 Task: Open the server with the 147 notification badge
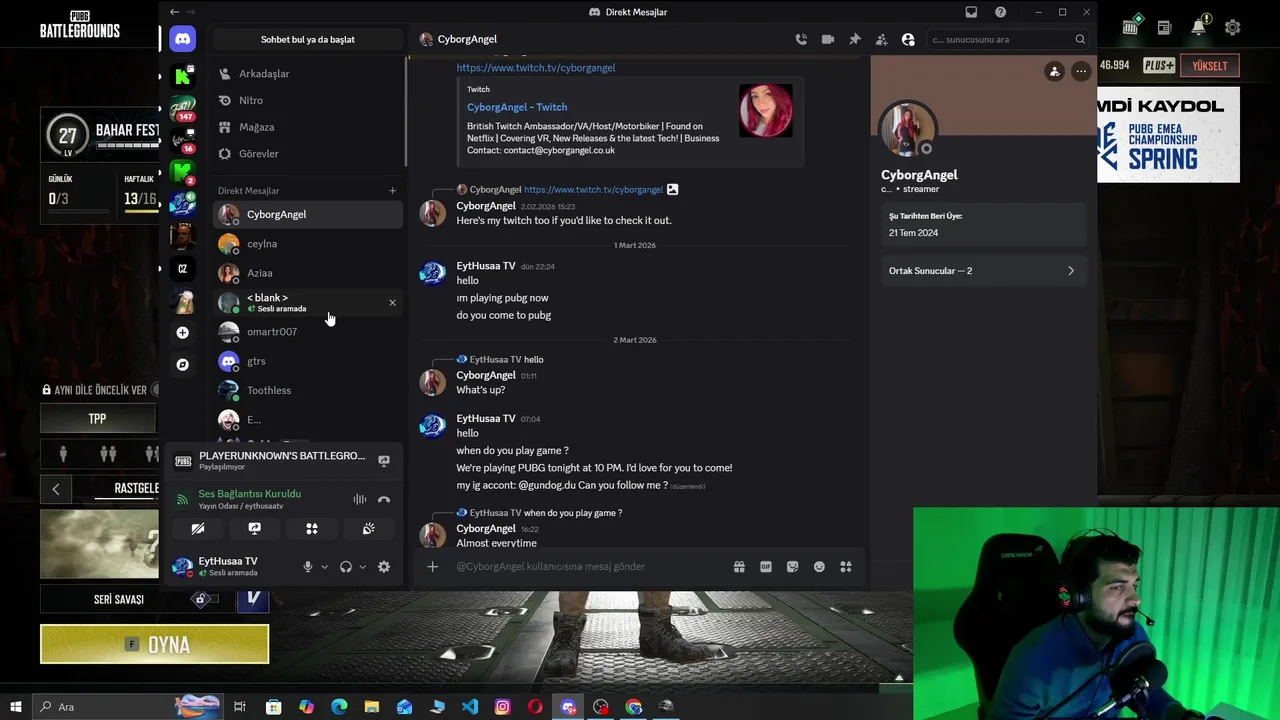click(x=182, y=108)
